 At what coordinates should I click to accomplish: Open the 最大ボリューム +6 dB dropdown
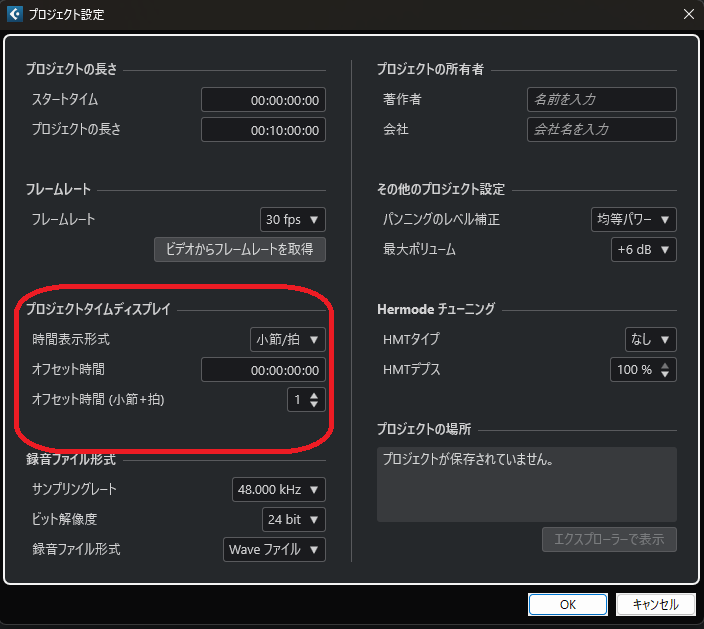coord(644,250)
